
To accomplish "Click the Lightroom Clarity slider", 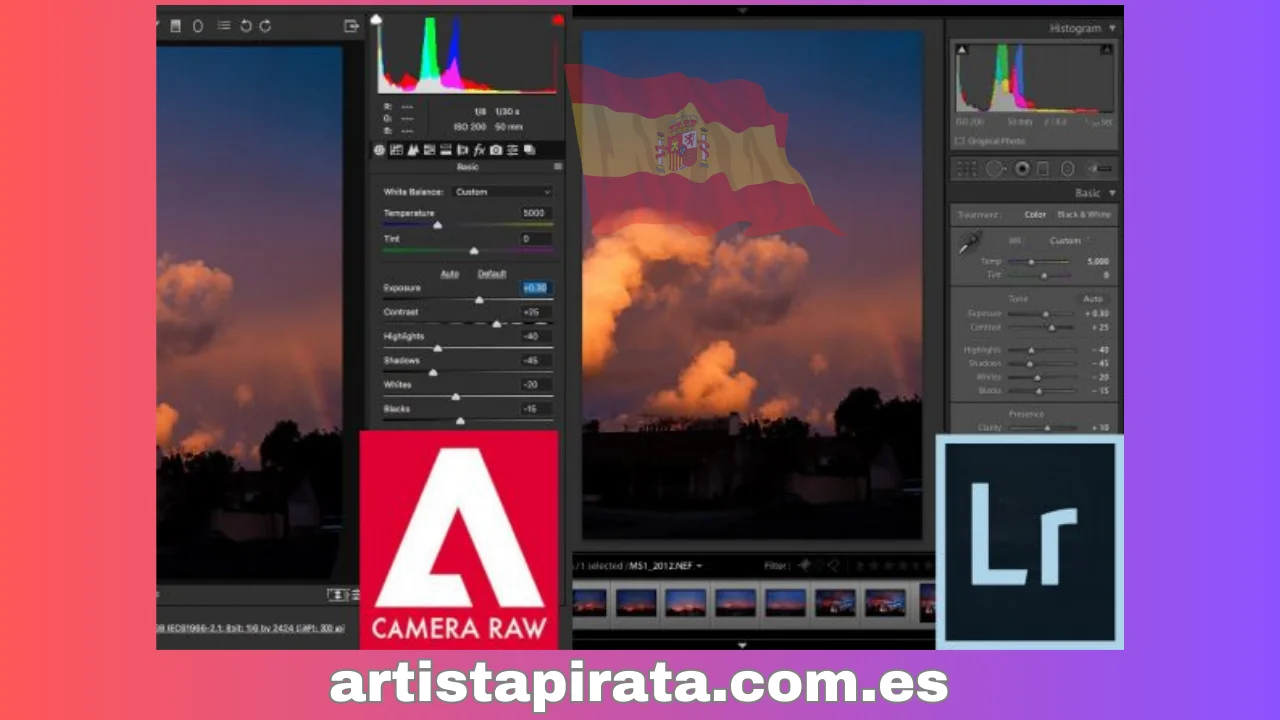I will [1041, 428].
